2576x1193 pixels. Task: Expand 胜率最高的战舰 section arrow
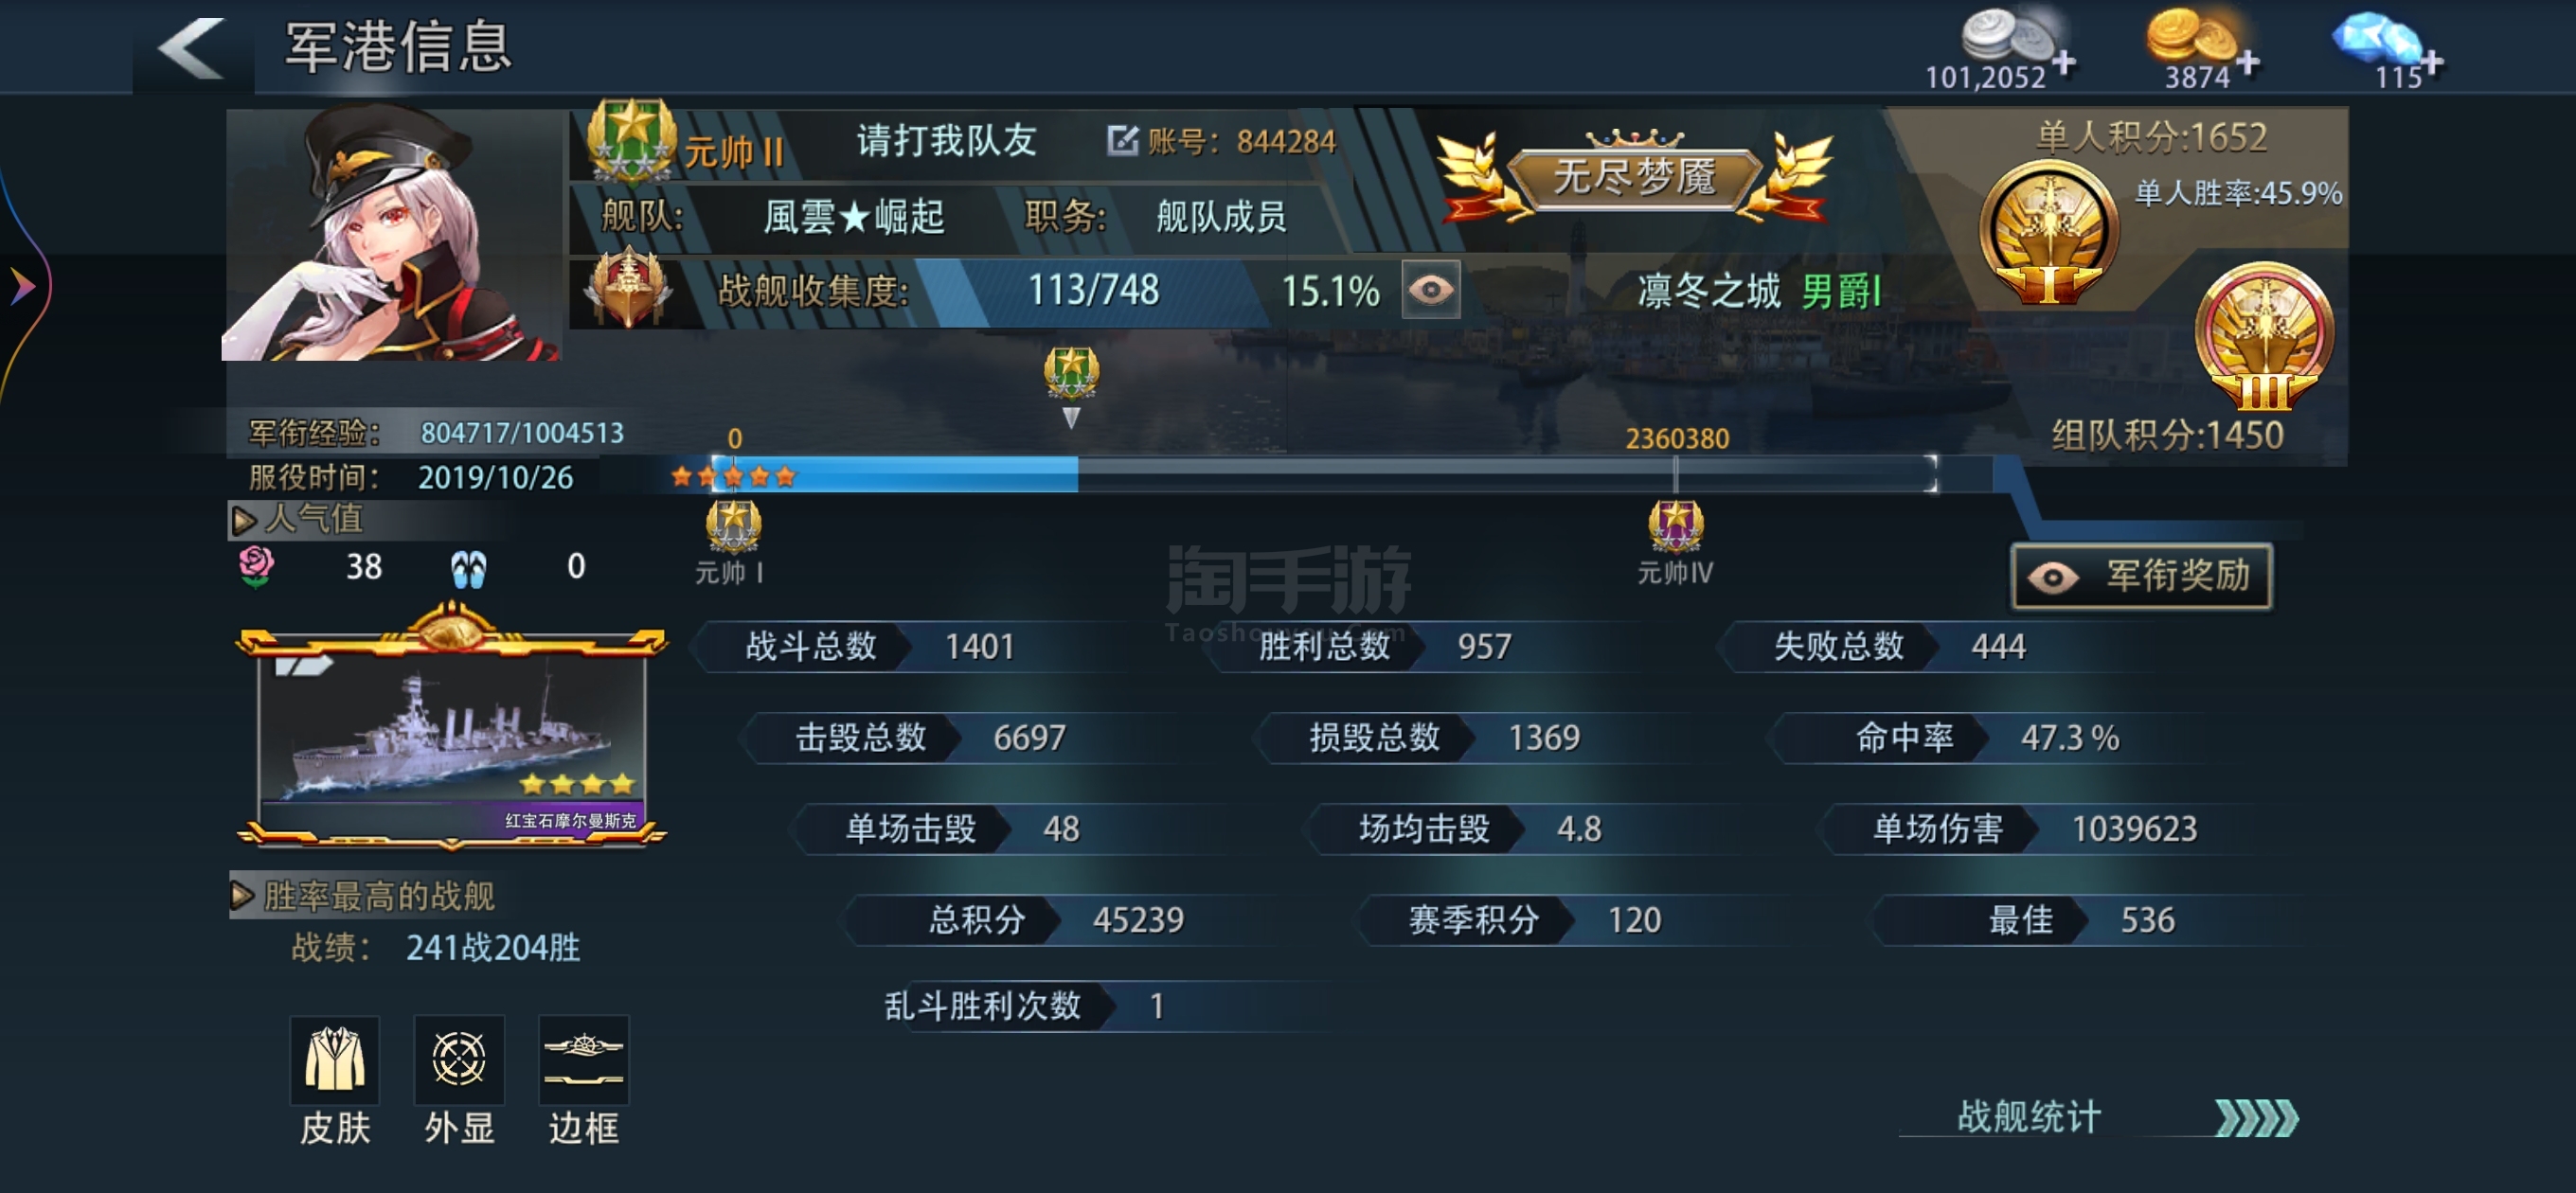pos(241,895)
